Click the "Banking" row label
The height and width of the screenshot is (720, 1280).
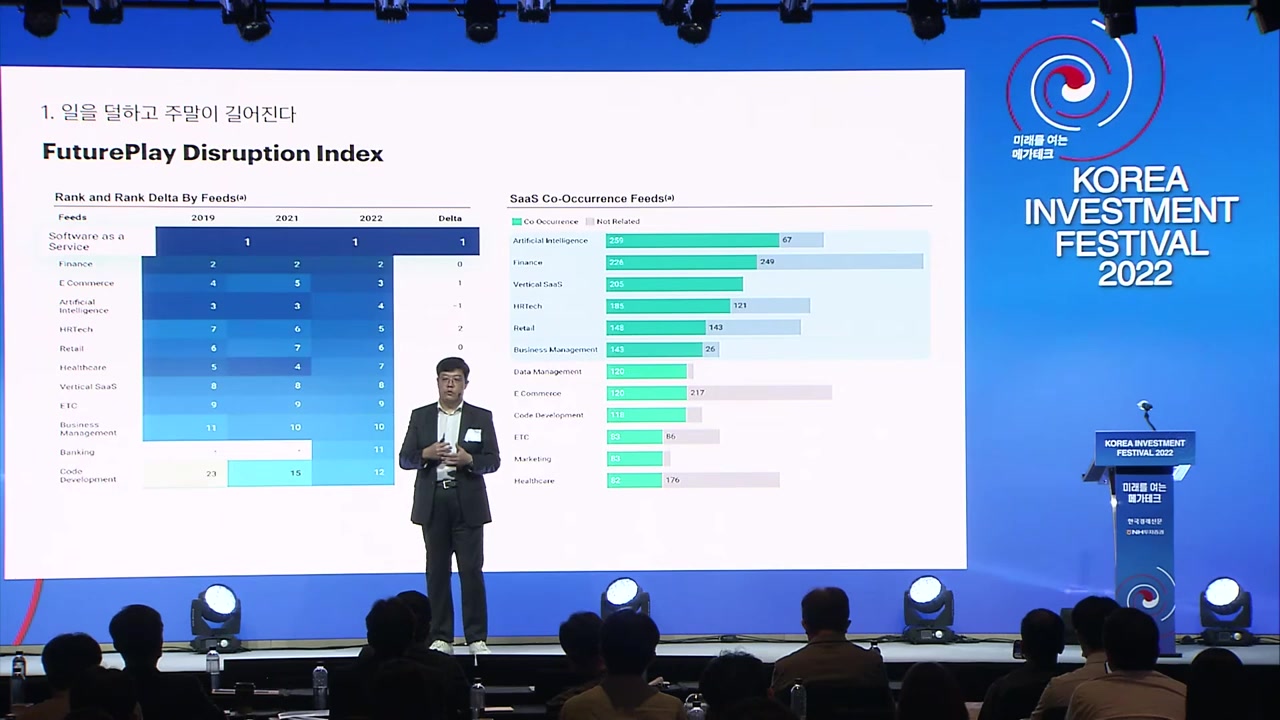pyautogui.click(x=76, y=452)
